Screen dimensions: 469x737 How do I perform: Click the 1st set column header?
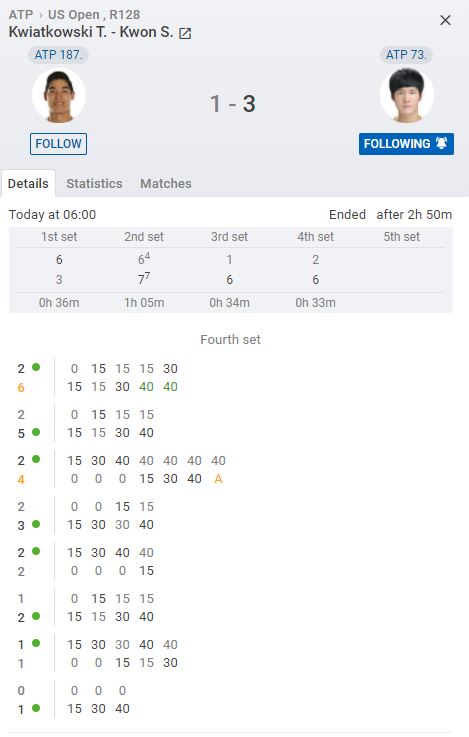(59, 237)
